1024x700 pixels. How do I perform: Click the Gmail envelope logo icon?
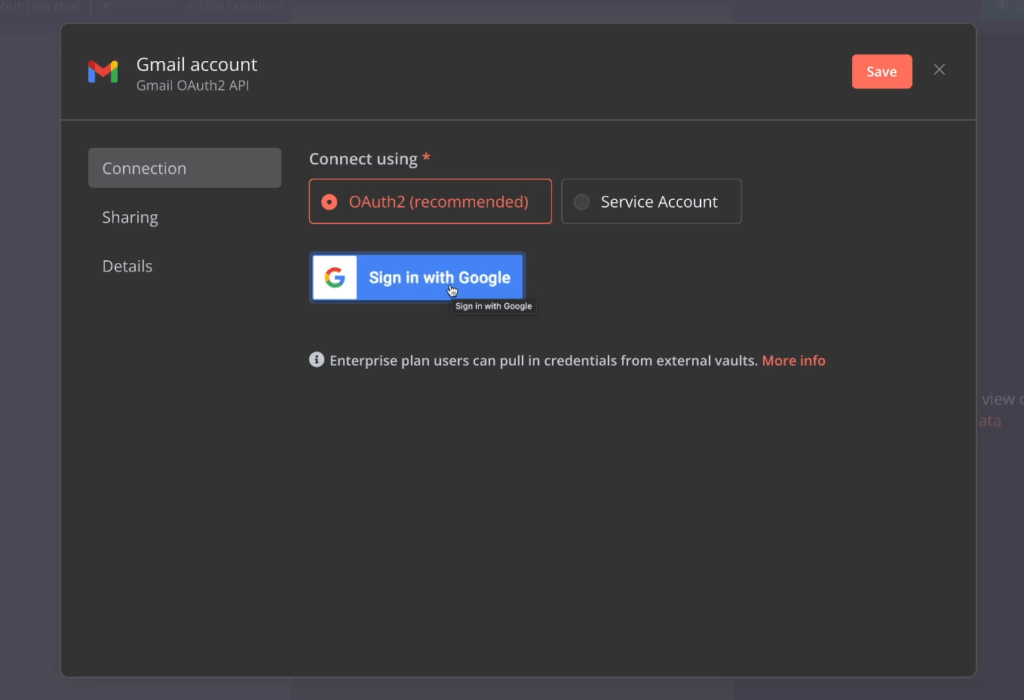[x=103, y=72]
